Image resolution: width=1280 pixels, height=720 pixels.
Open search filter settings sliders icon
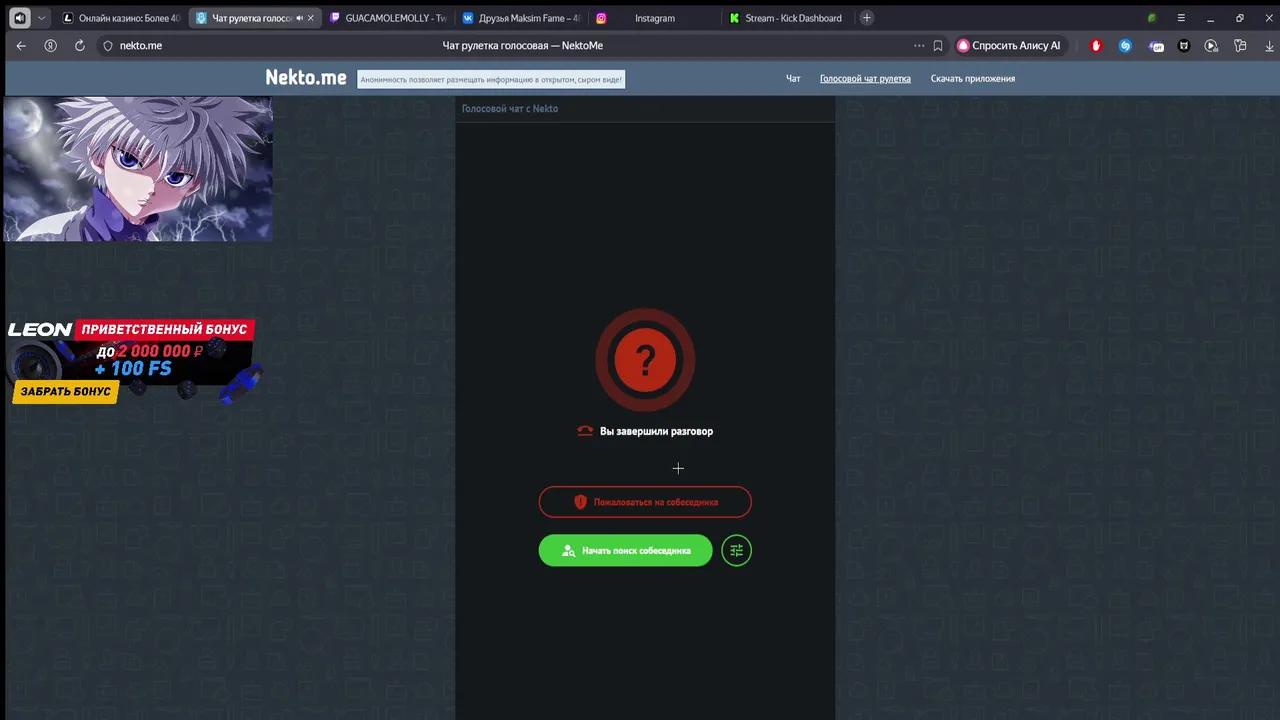[x=737, y=550]
